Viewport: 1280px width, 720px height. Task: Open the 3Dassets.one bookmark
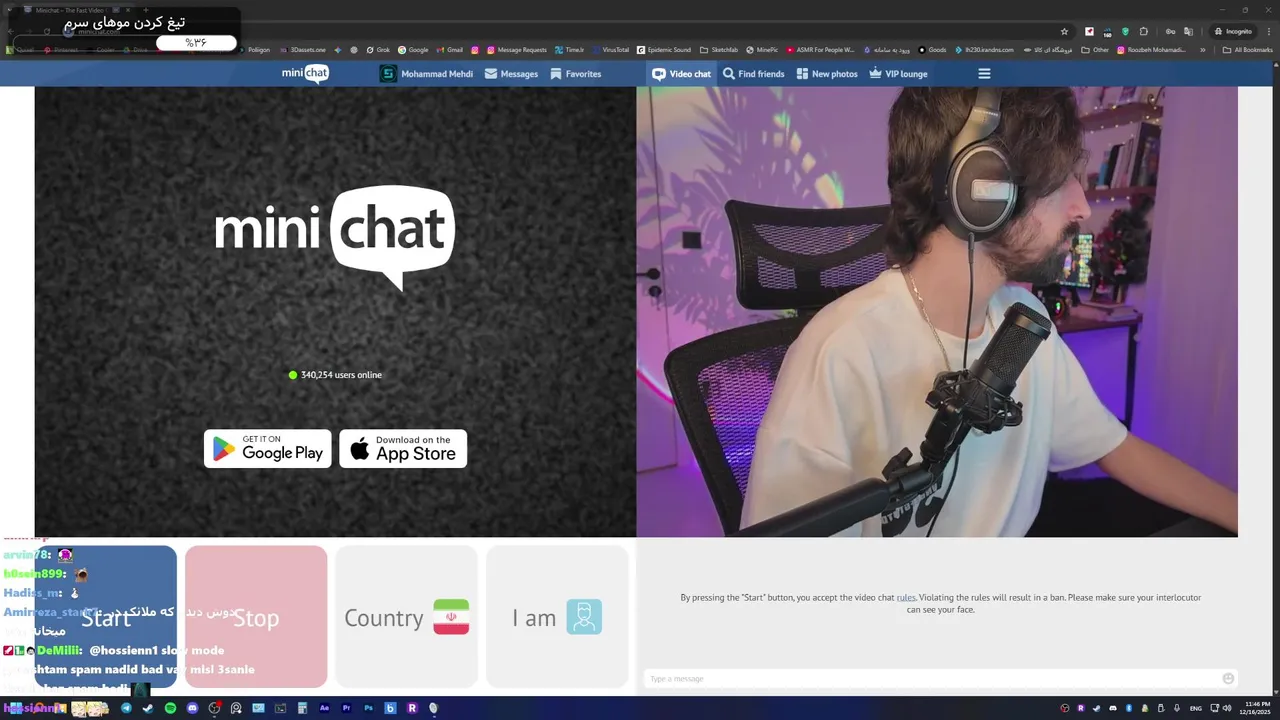point(303,49)
